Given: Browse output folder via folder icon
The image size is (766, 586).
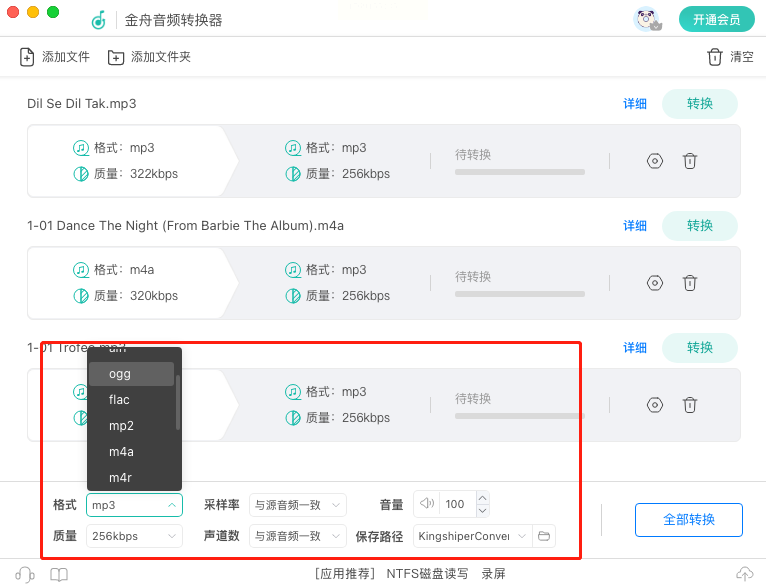Looking at the screenshot, I should point(544,536).
